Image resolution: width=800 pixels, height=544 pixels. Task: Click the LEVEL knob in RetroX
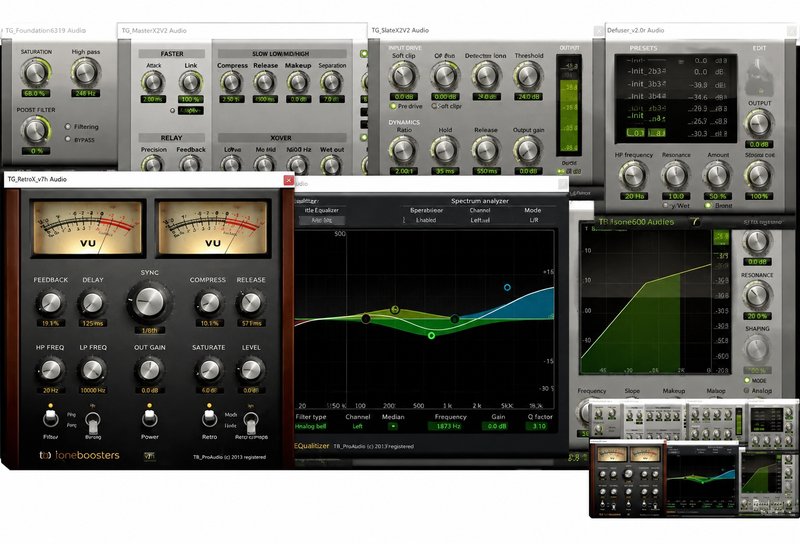click(x=251, y=369)
